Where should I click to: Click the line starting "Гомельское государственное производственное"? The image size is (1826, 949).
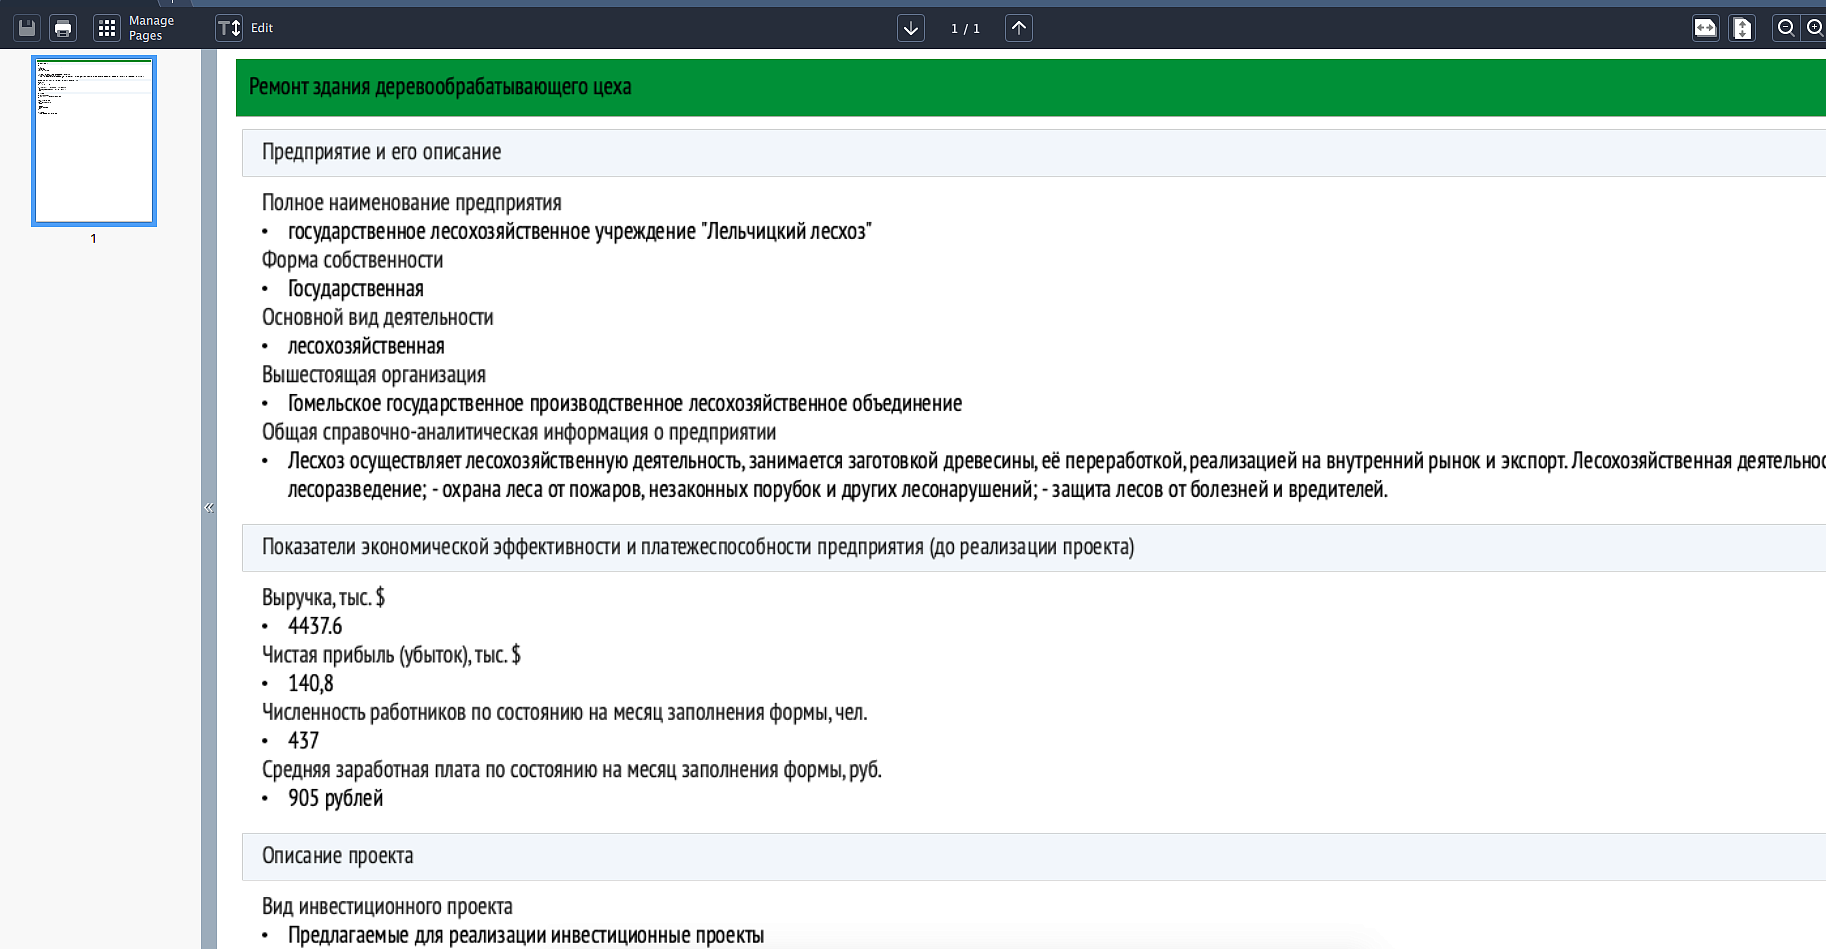[625, 404]
